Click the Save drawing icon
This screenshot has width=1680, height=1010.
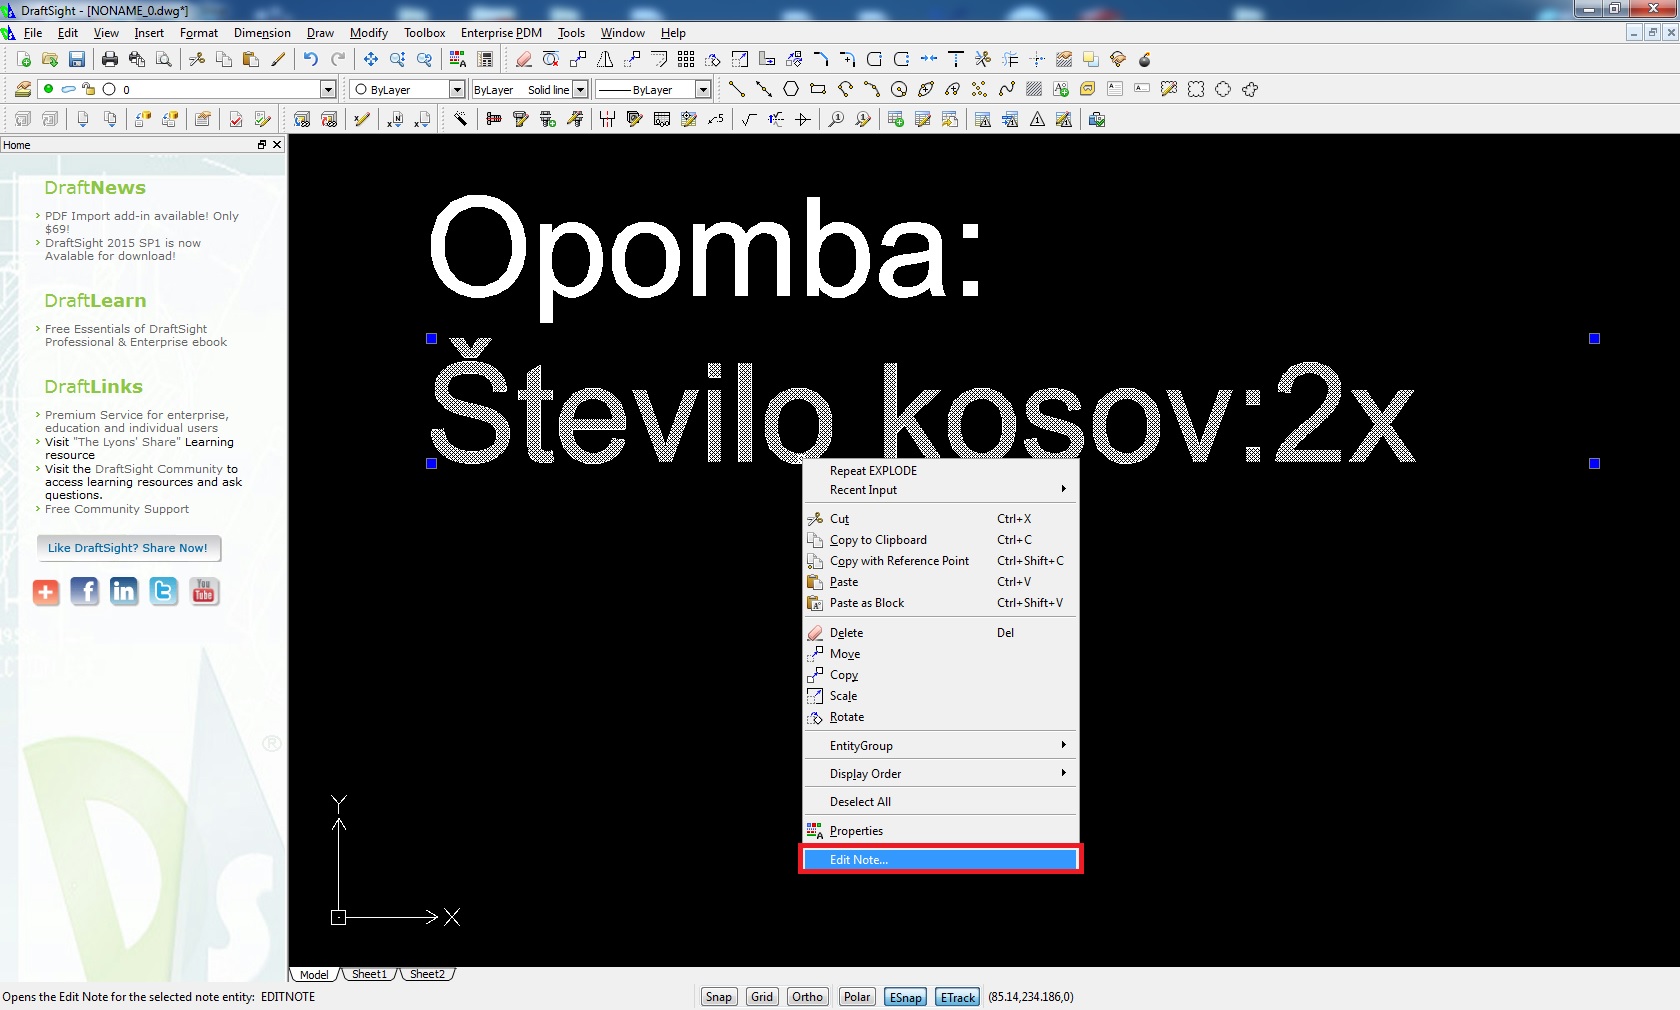(77, 60)
